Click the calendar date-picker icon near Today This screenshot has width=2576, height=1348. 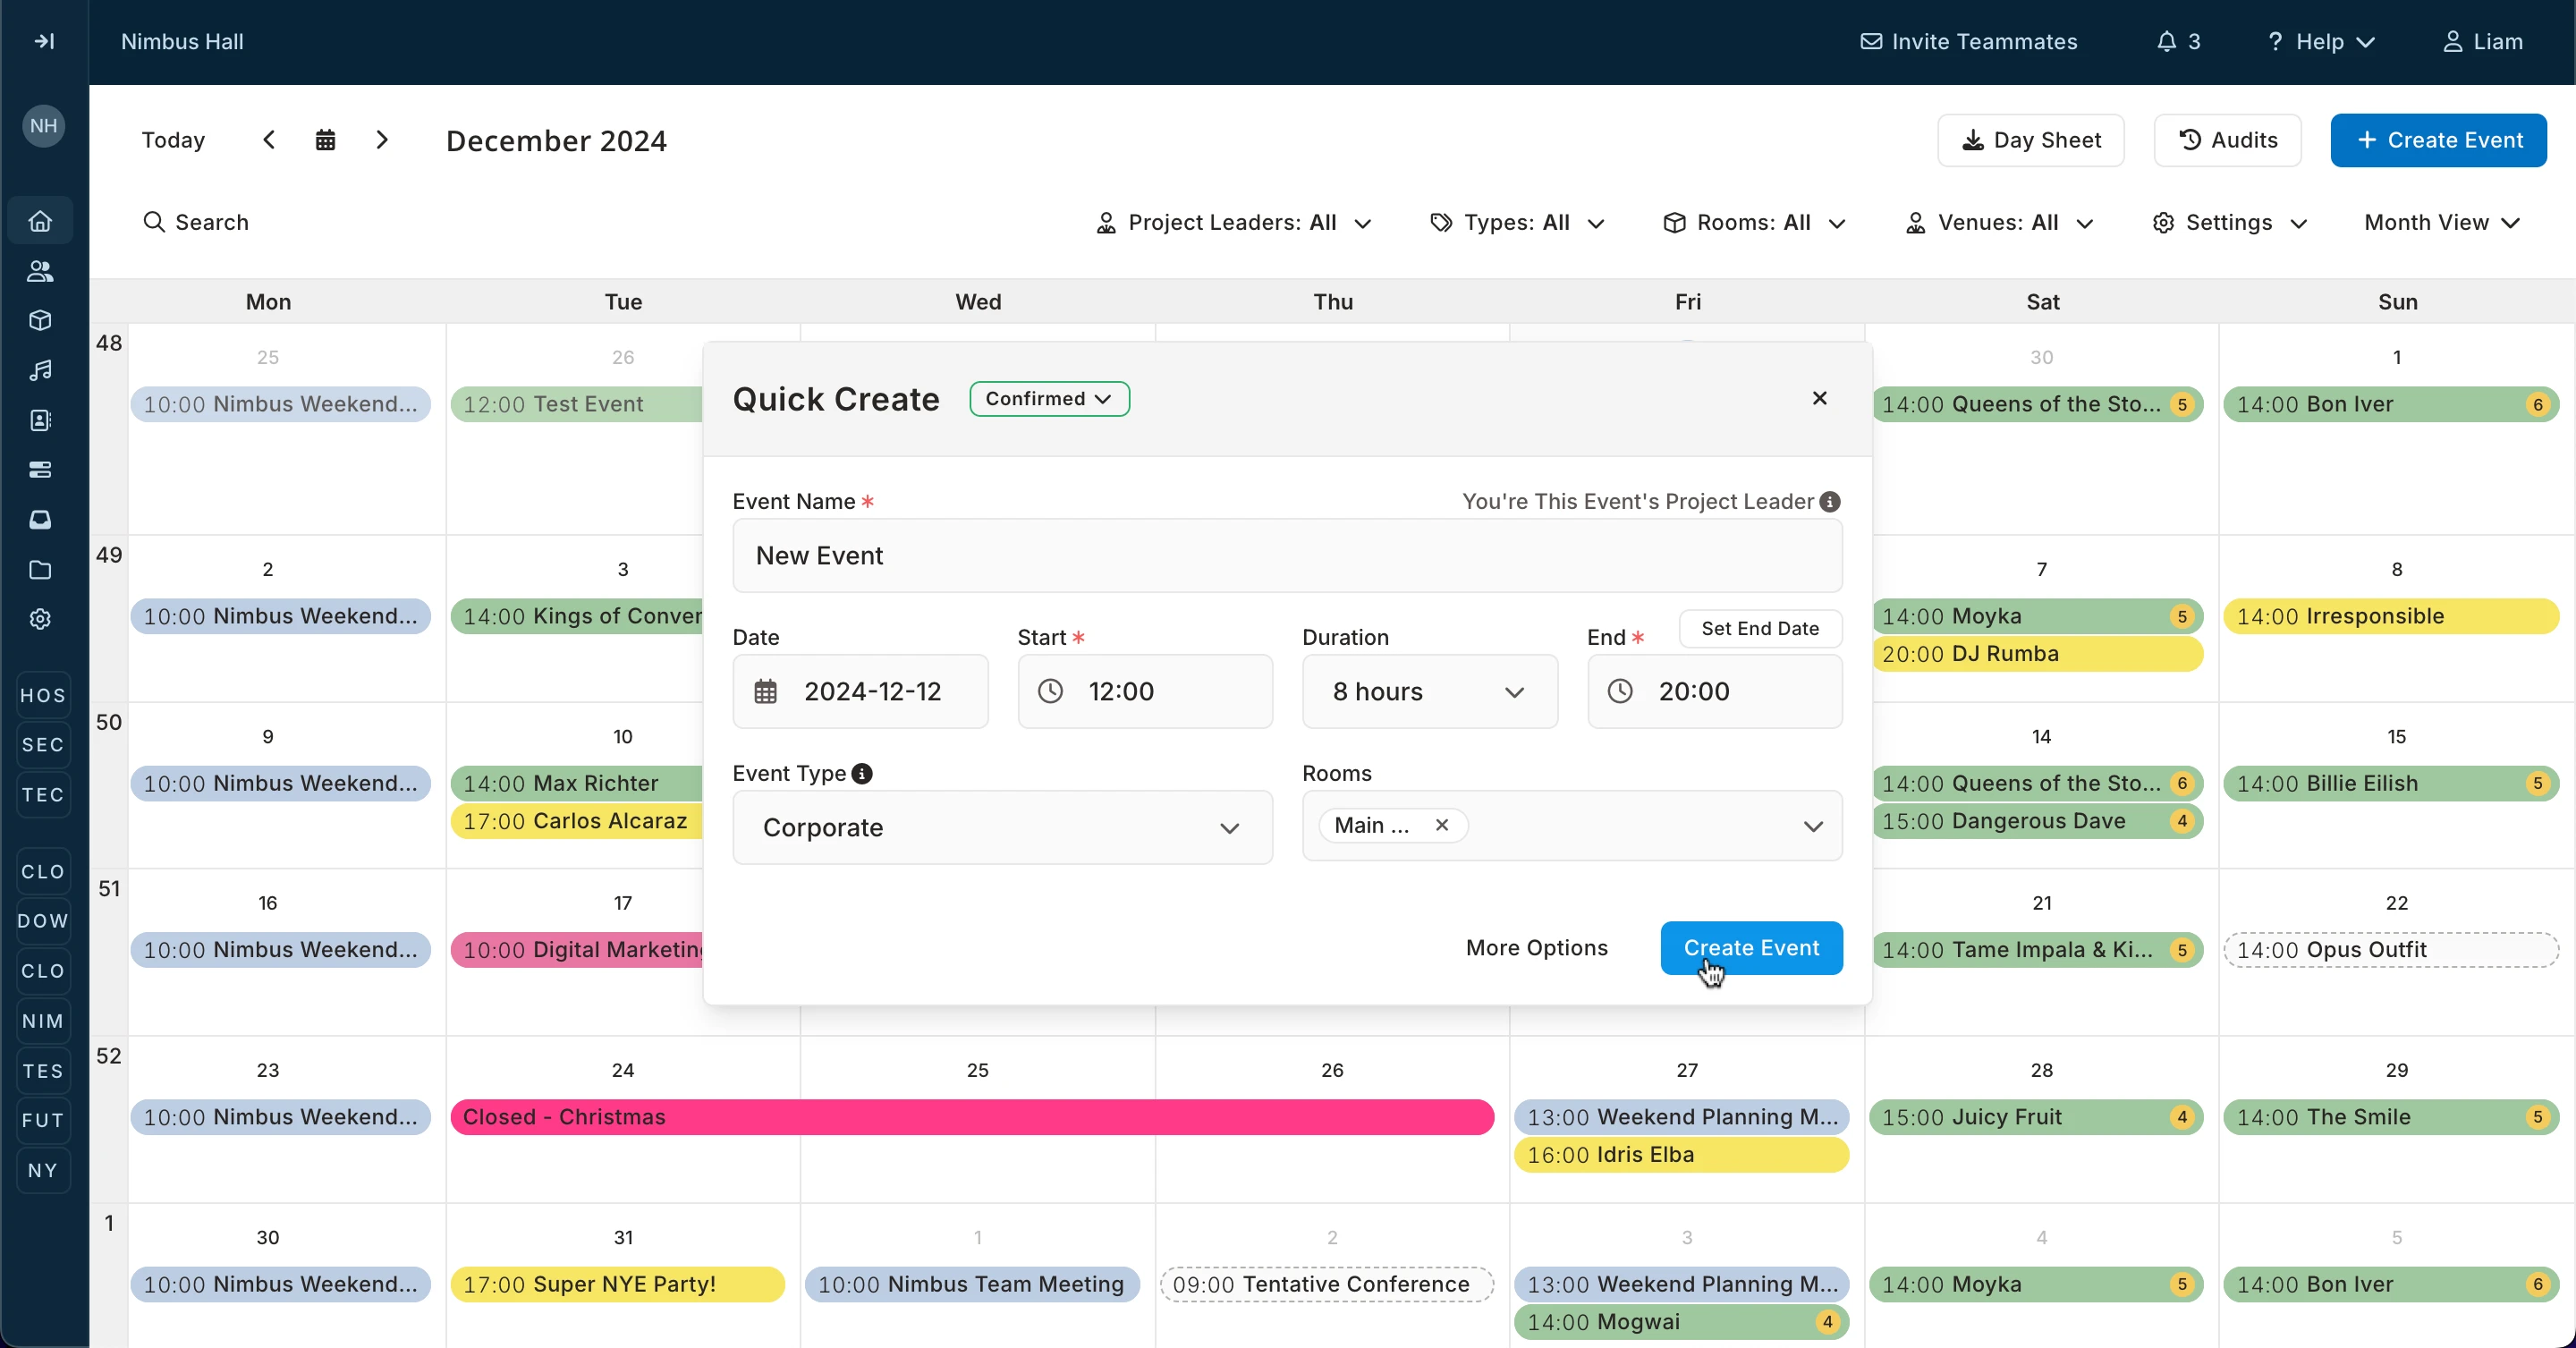(325, 140)
